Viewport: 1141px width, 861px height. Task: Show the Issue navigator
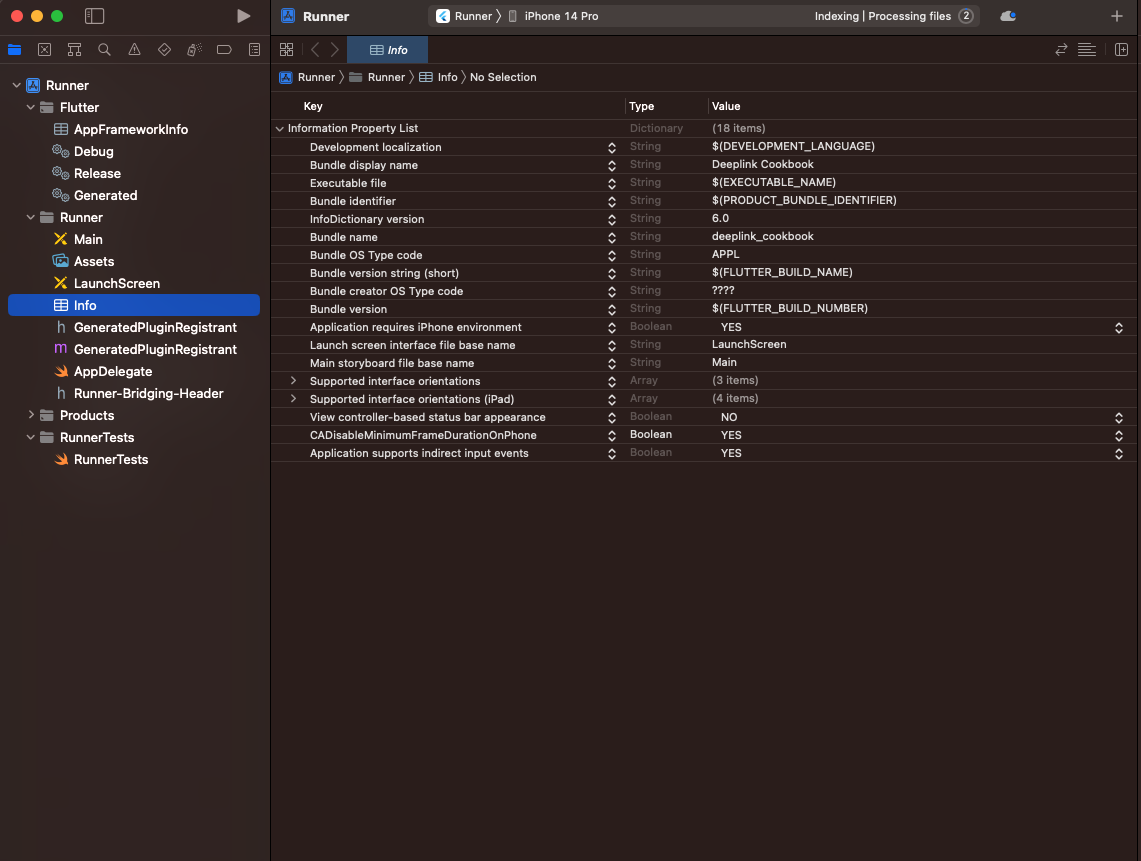(134, 49)
